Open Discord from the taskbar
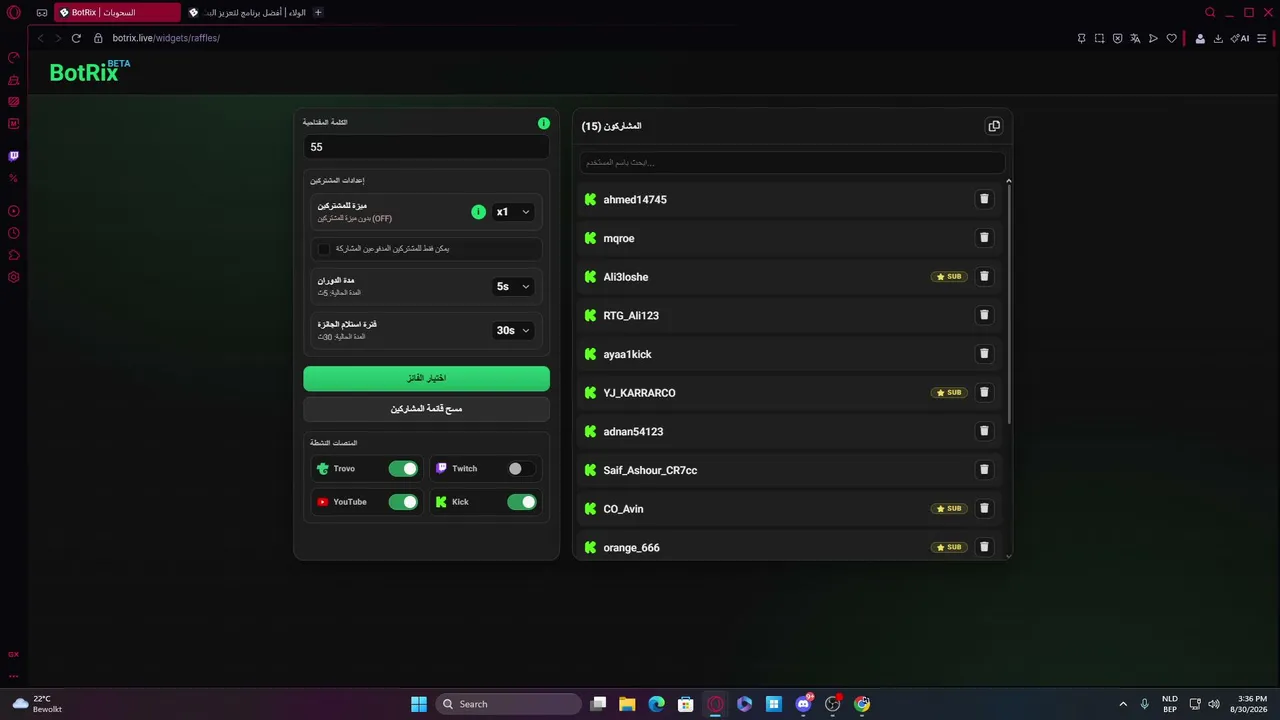Viewport: 1280px width, 720px height. pyautogui.click(x=803, y=704)
